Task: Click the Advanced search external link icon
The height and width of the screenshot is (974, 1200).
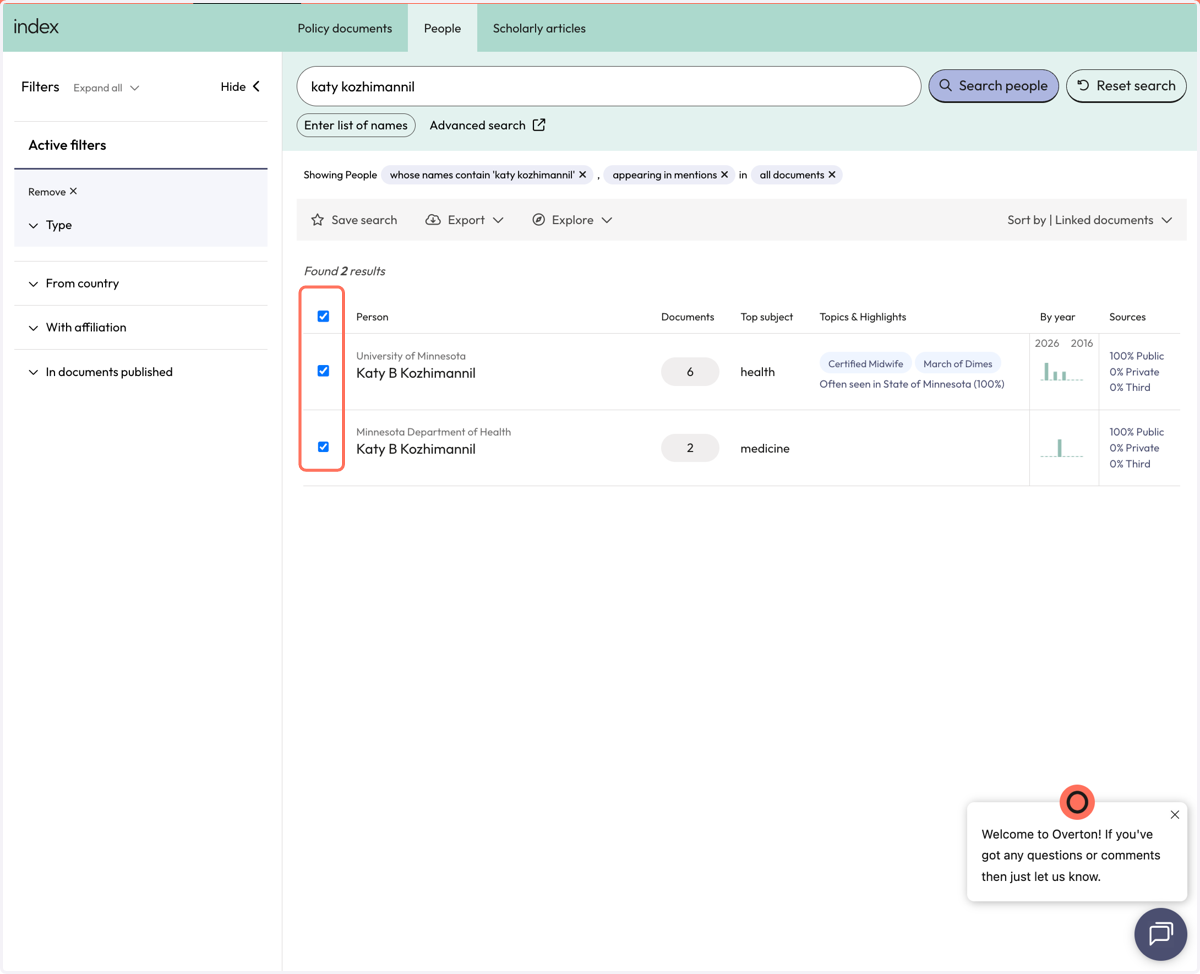Action: tap(539, 125)
